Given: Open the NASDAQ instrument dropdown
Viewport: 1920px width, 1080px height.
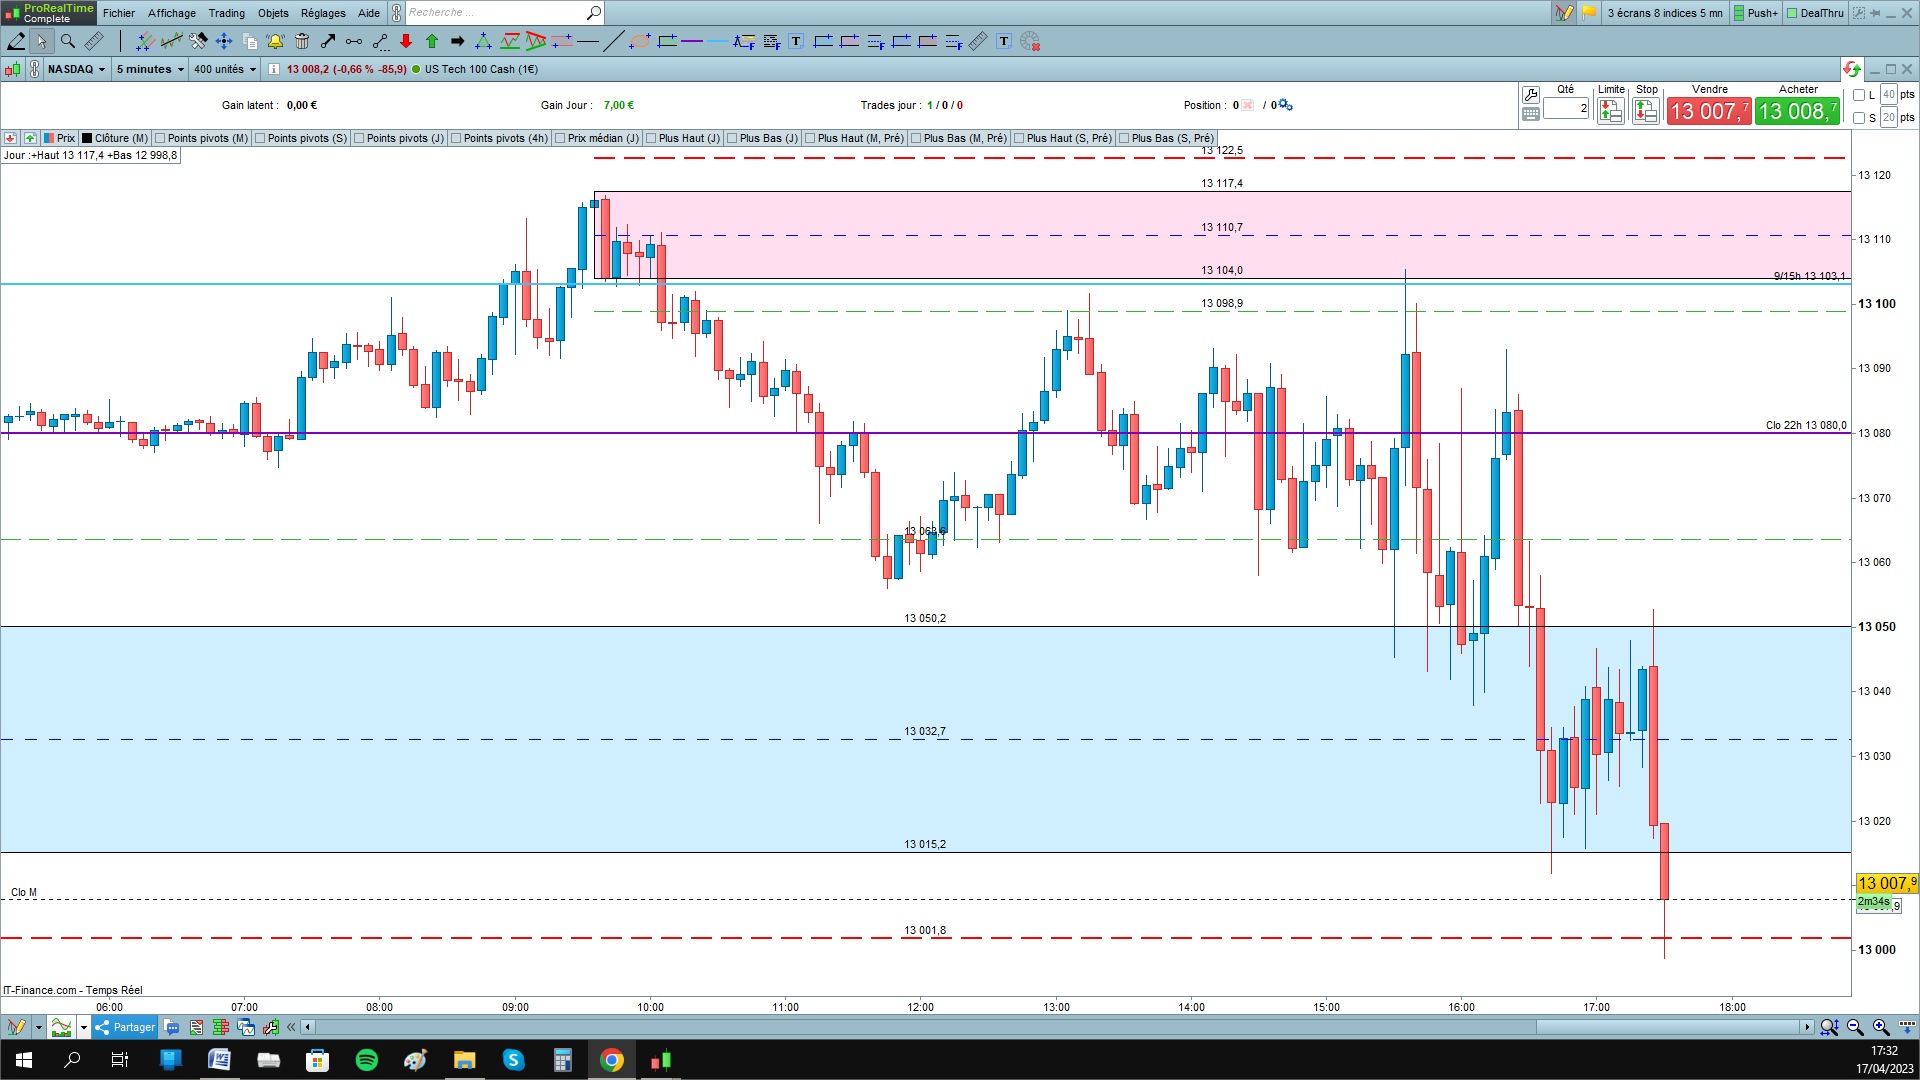Looking at the screenshot, I should pyautogui.click(x=76, y=69).
